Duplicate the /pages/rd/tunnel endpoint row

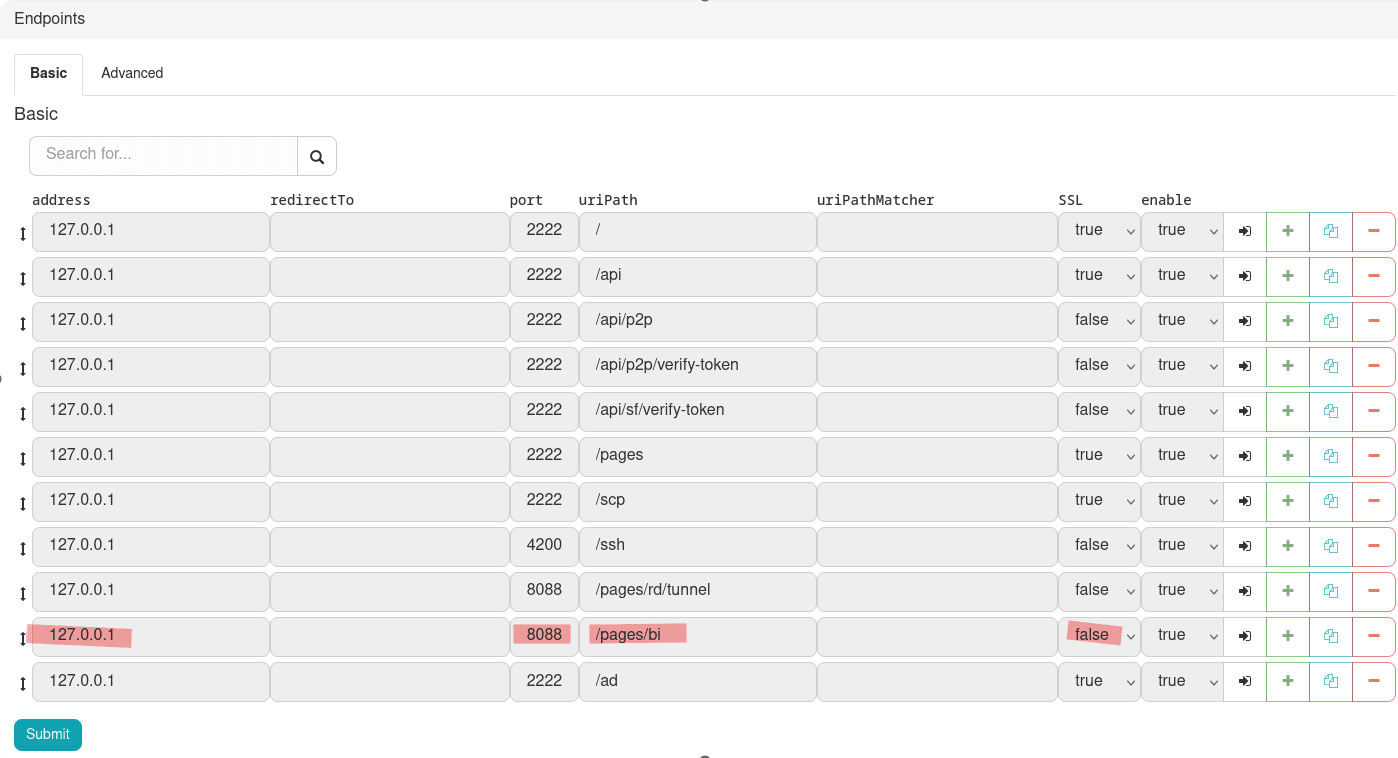point(1330,591)
